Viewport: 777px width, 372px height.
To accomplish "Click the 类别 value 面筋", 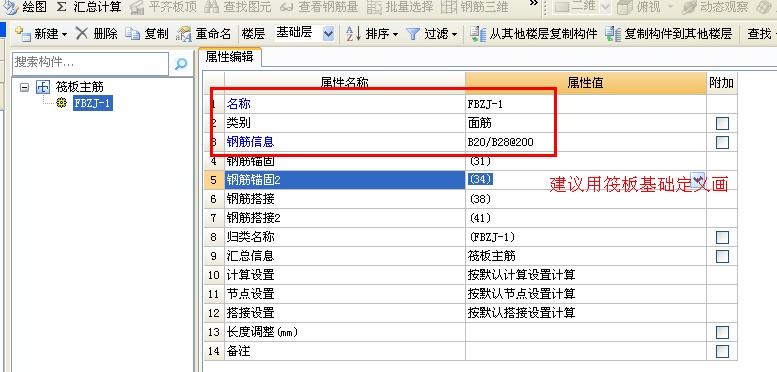I will 480,123.
